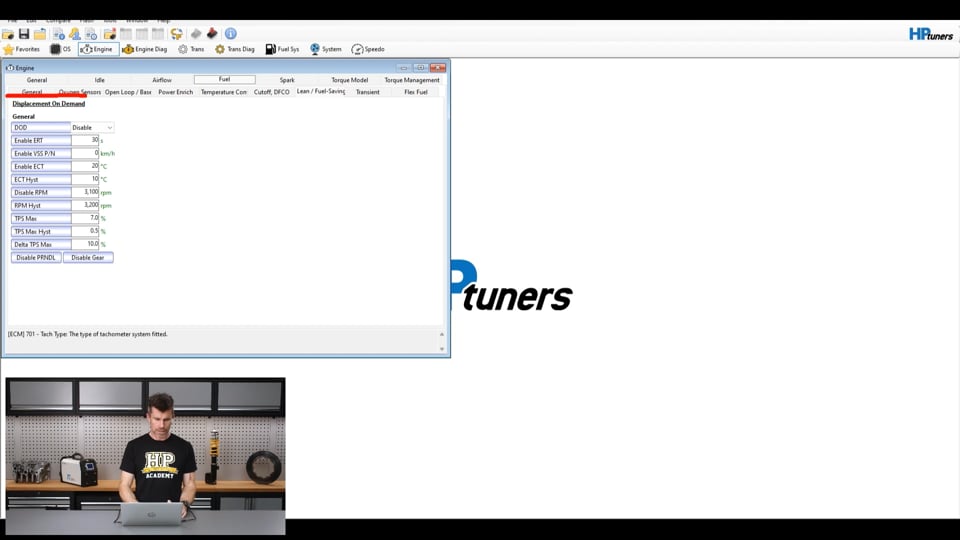960x540 pixels.
Task: Click the TPS Max Hyst value field
Action: point(85,231)
